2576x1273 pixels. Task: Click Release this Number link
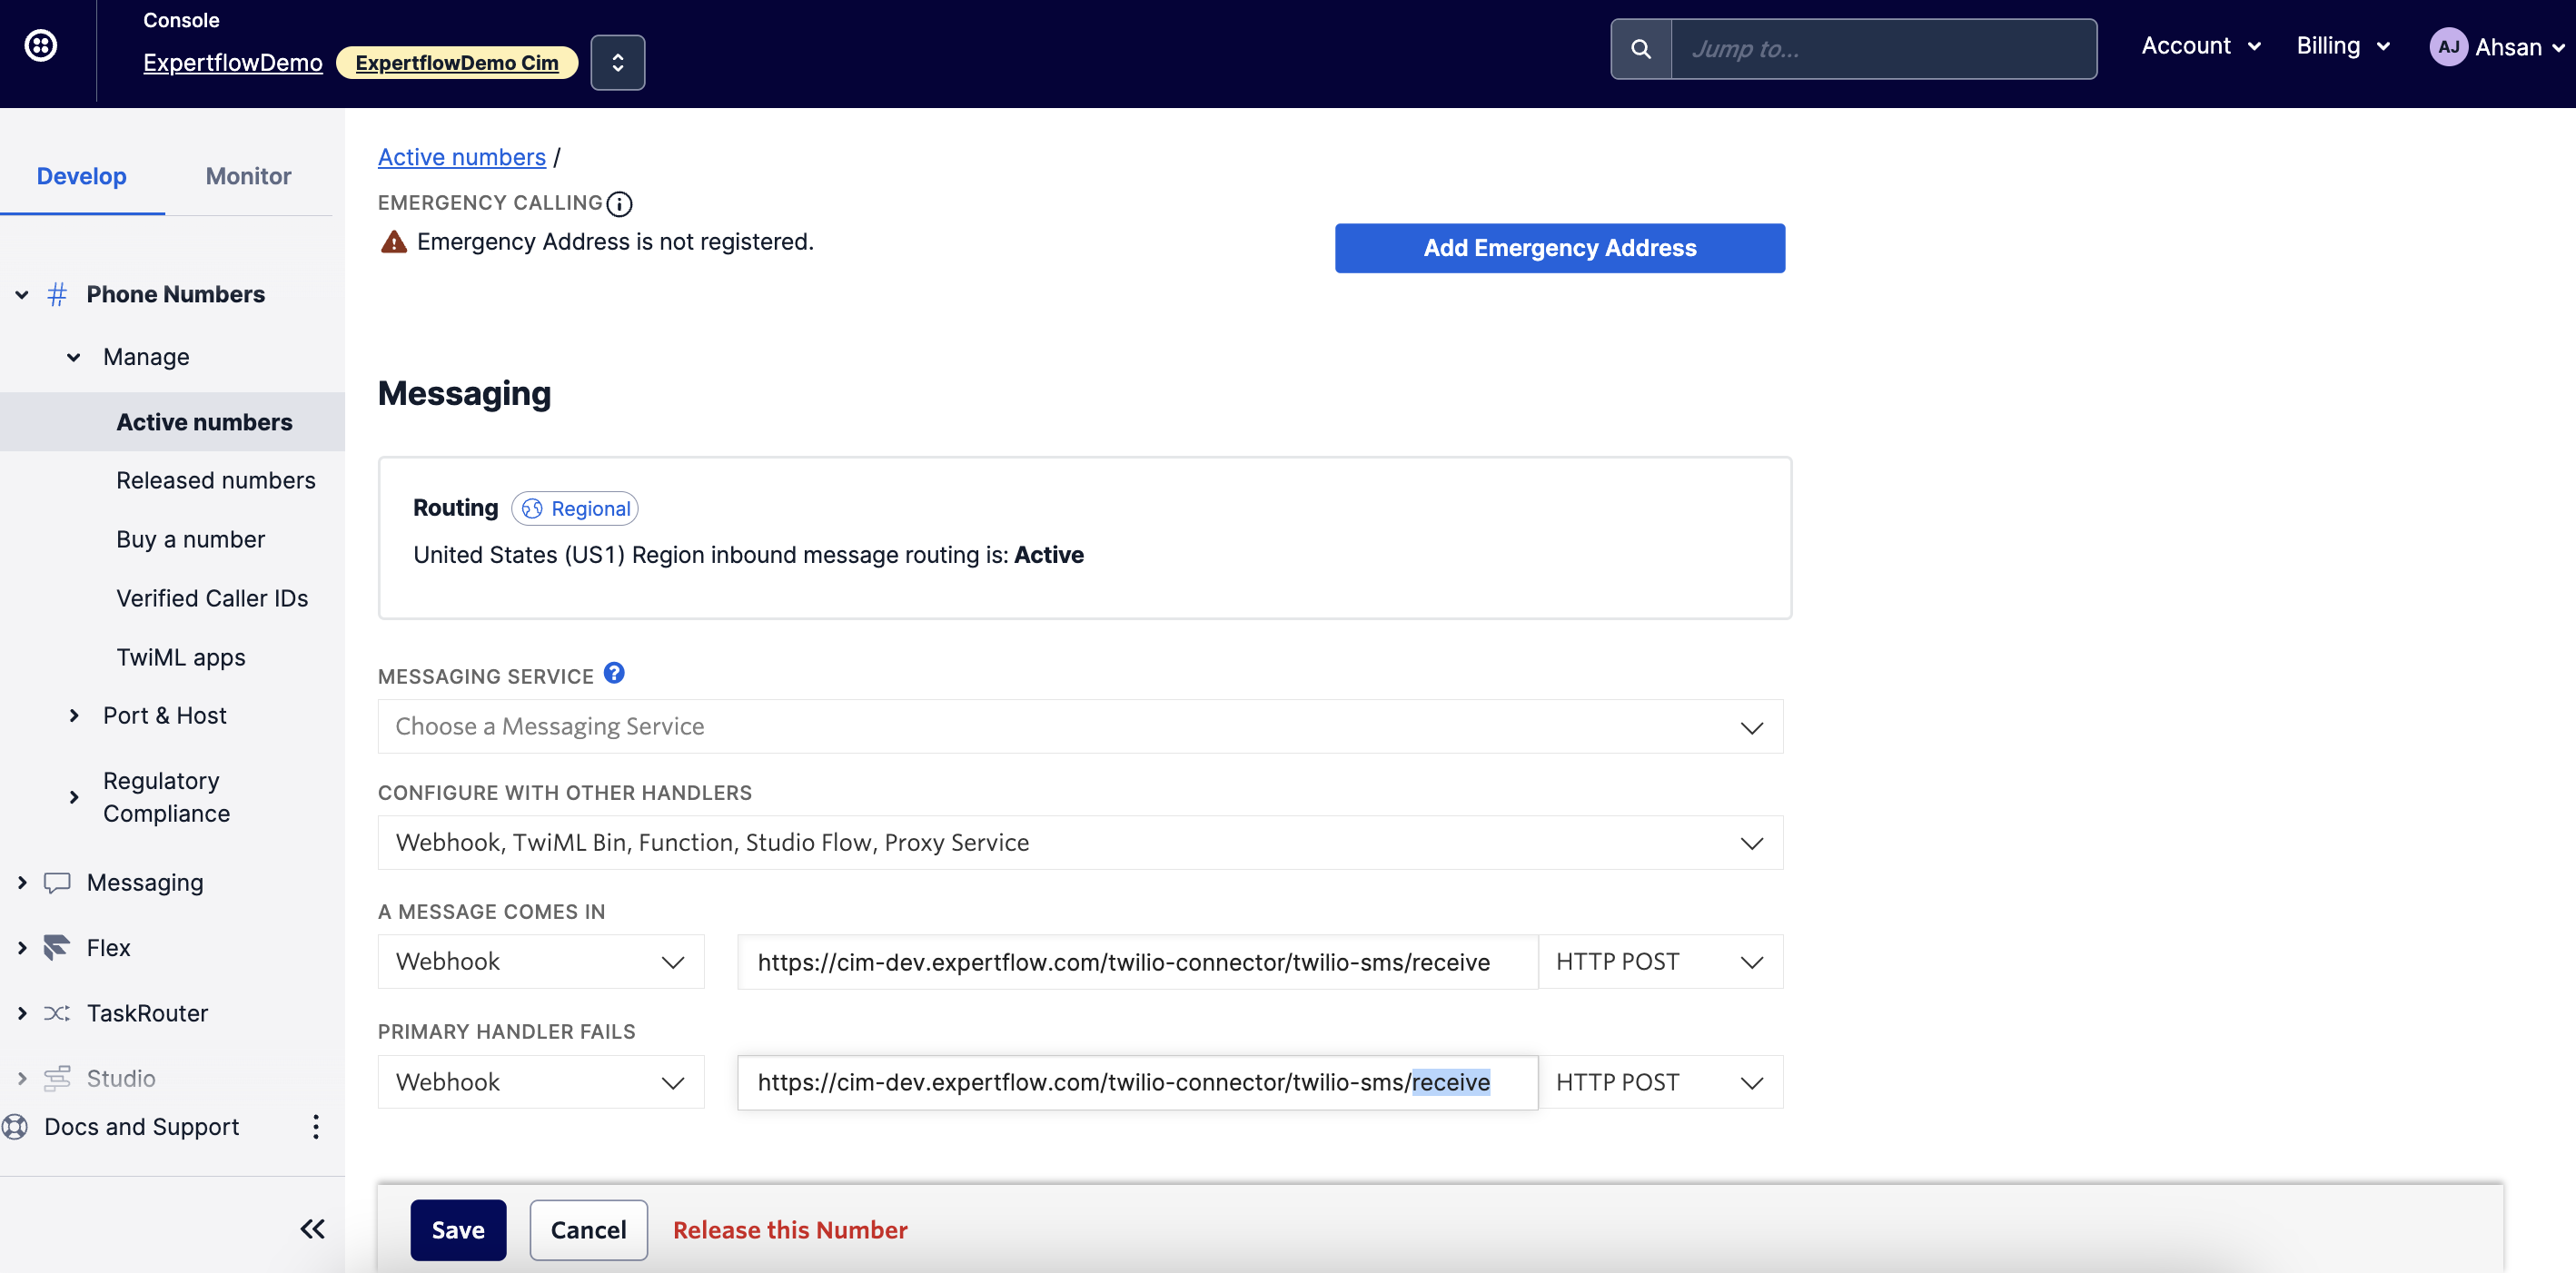(x=789, y=1230)
